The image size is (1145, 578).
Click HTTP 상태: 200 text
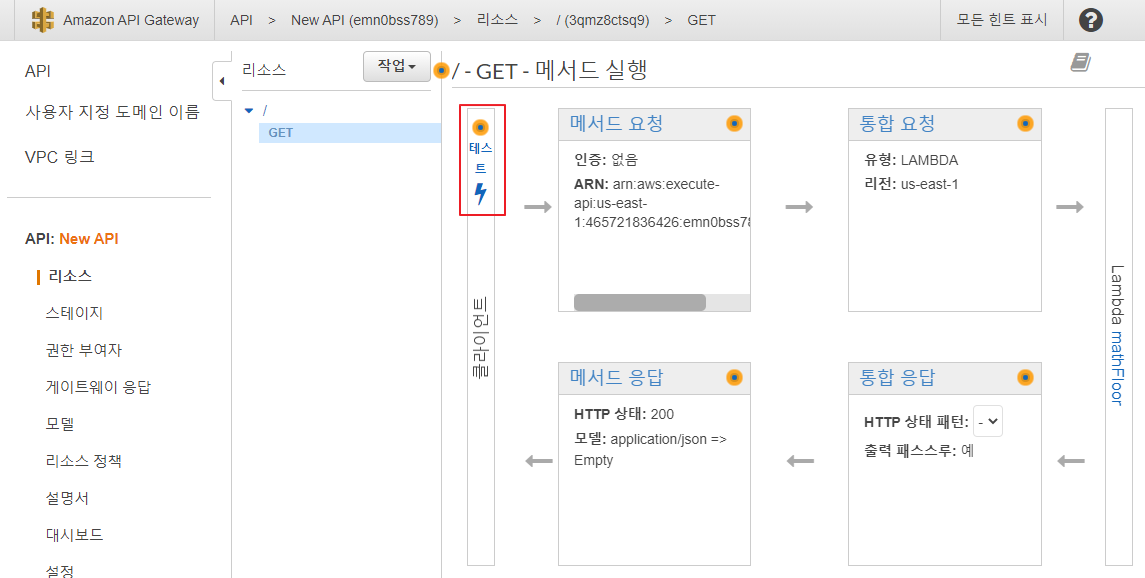[624, 414]
